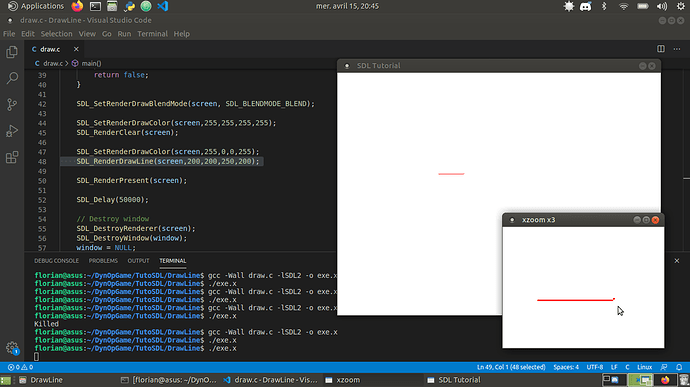Click the Split Editor icon
The image size is (690, 387).
pyautogui.click(x=661, y=49)
